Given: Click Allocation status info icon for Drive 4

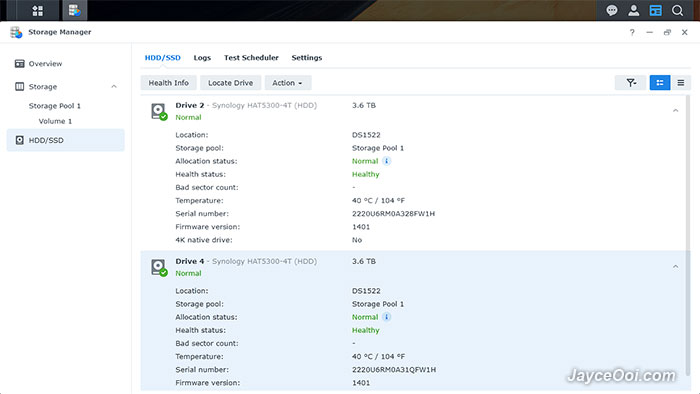Looking at the screenshot, I should point(387,317).
